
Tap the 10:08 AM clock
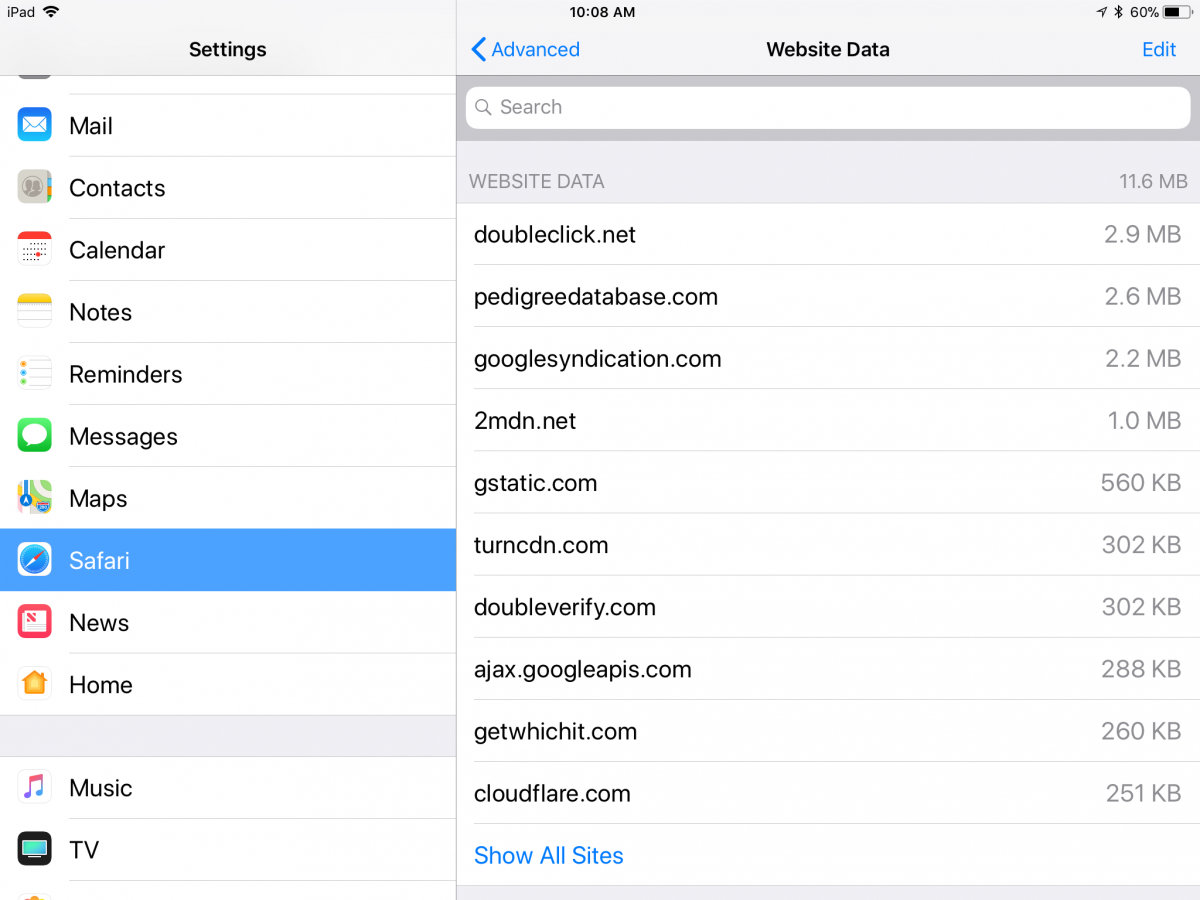point(602,12)
